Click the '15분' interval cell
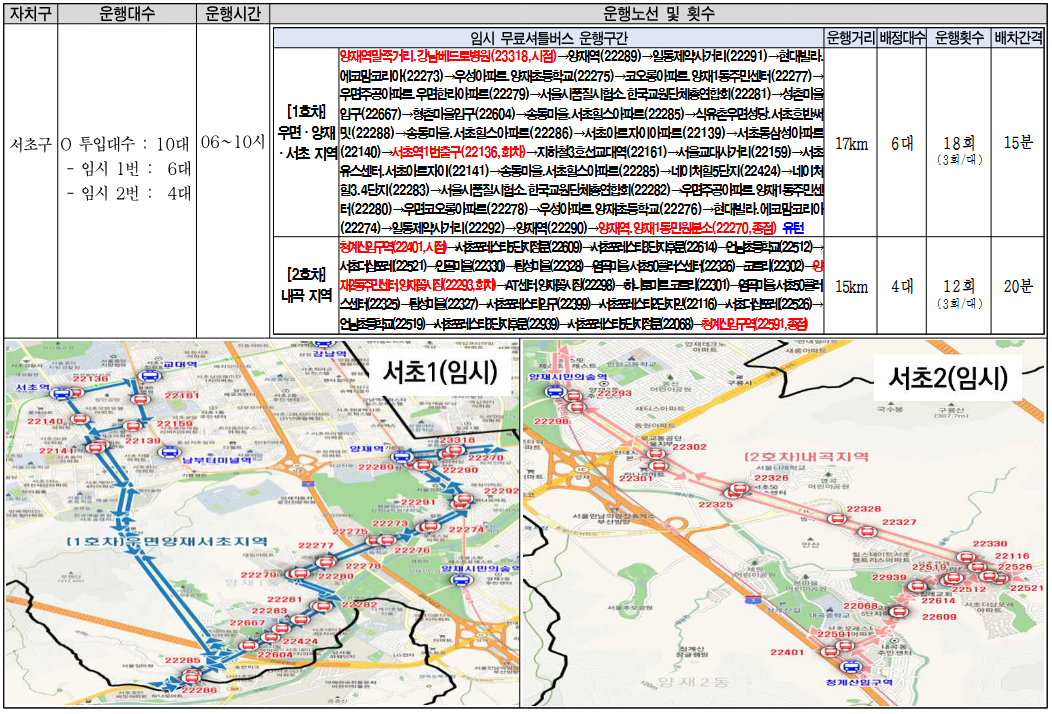The image size is (1052, 714). point(1018,144)
